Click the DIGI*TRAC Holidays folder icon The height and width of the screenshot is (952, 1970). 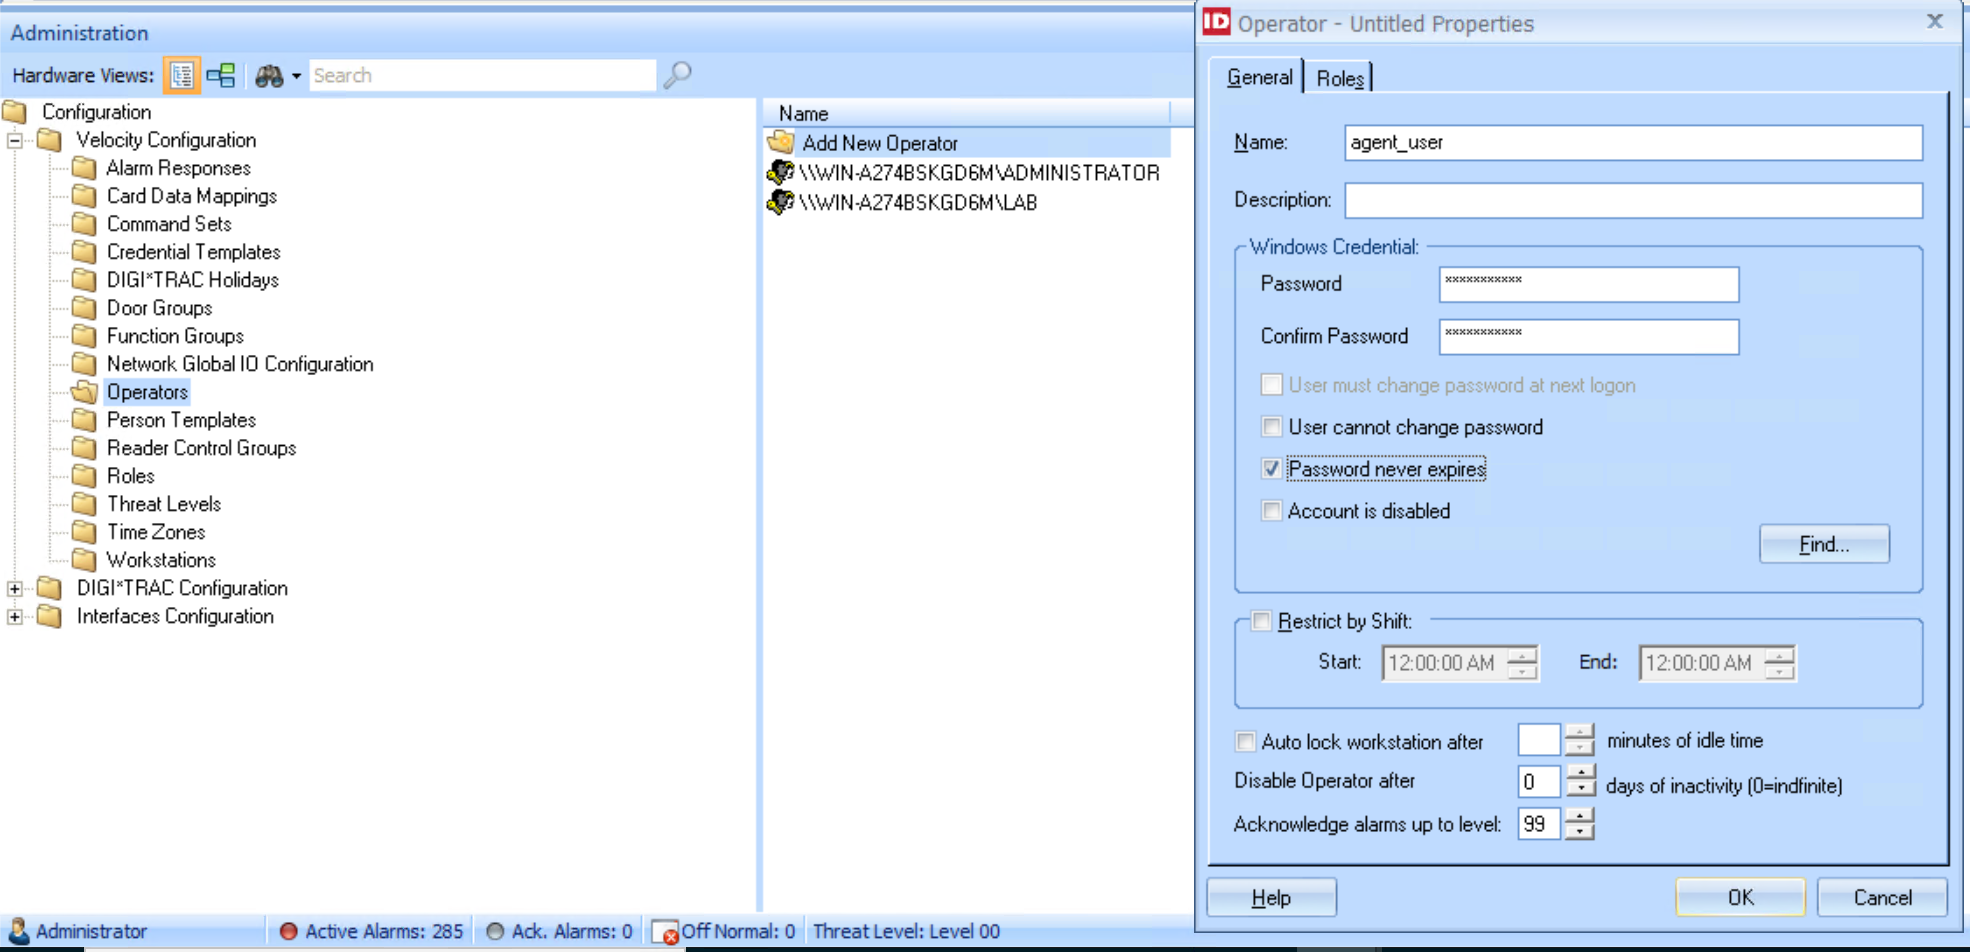pos(84,279)
